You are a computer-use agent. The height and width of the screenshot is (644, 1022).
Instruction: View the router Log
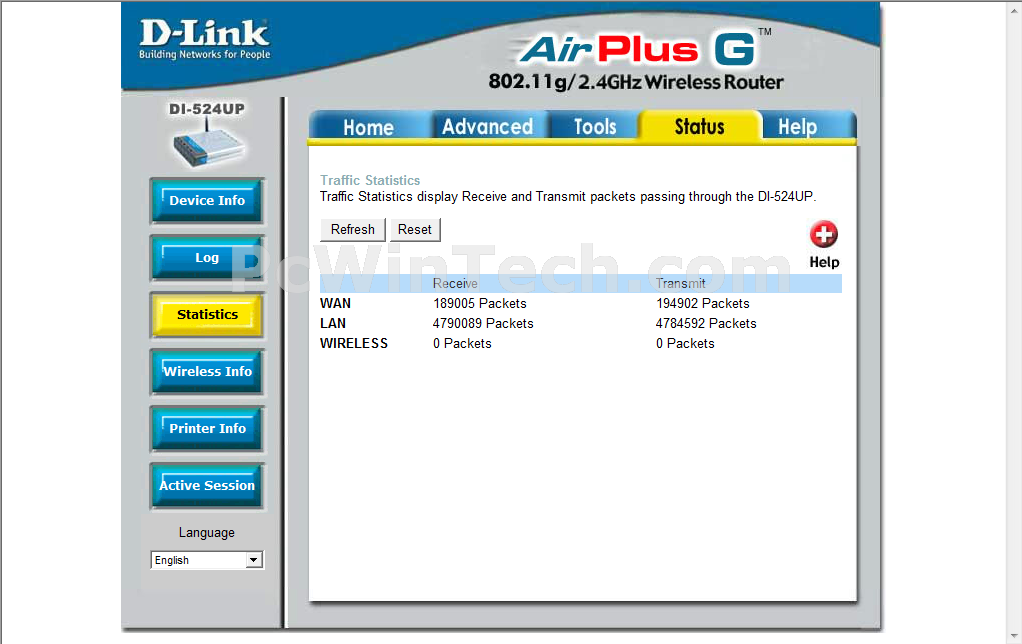pos(207,257)
